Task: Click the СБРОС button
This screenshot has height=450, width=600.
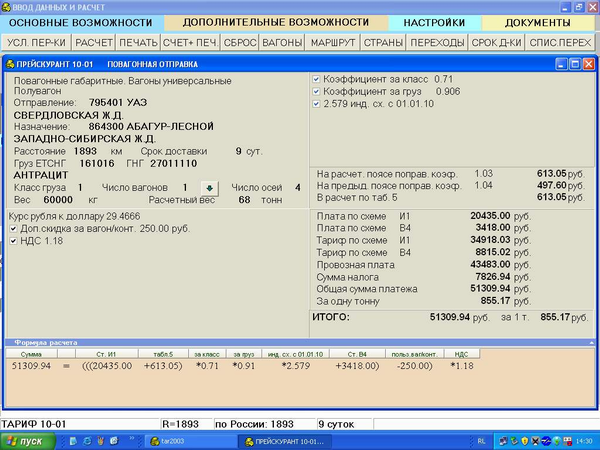Action: coord(240,42)
